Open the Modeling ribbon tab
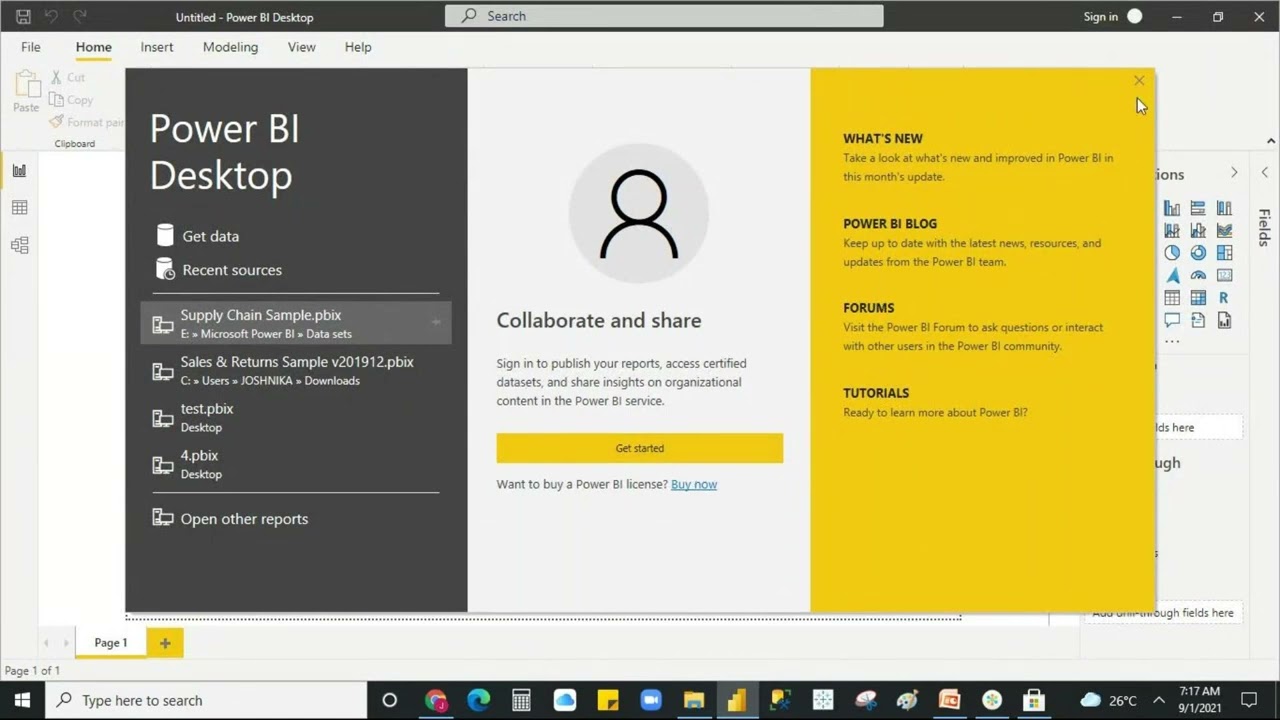The image size is (1280, 720). coord(230,47)
